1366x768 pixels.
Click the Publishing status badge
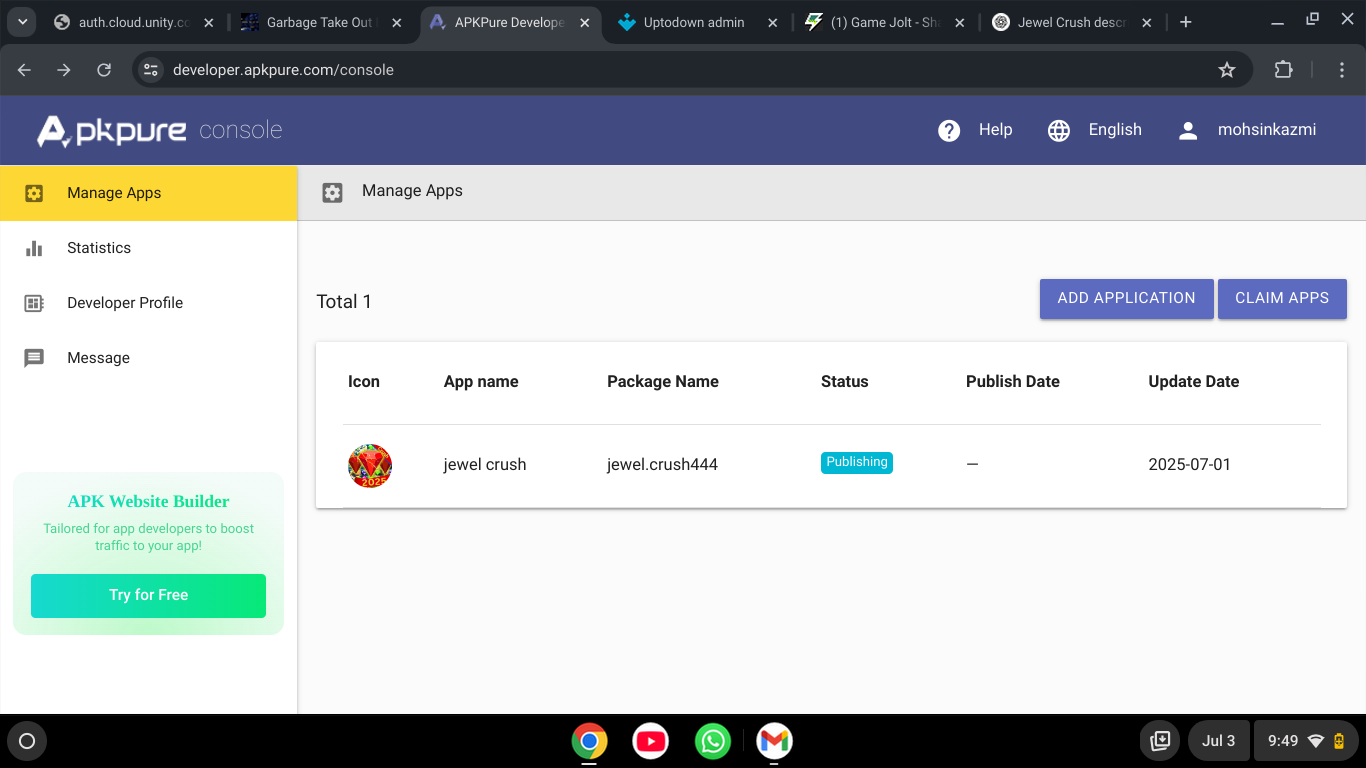tap(857, 462)
